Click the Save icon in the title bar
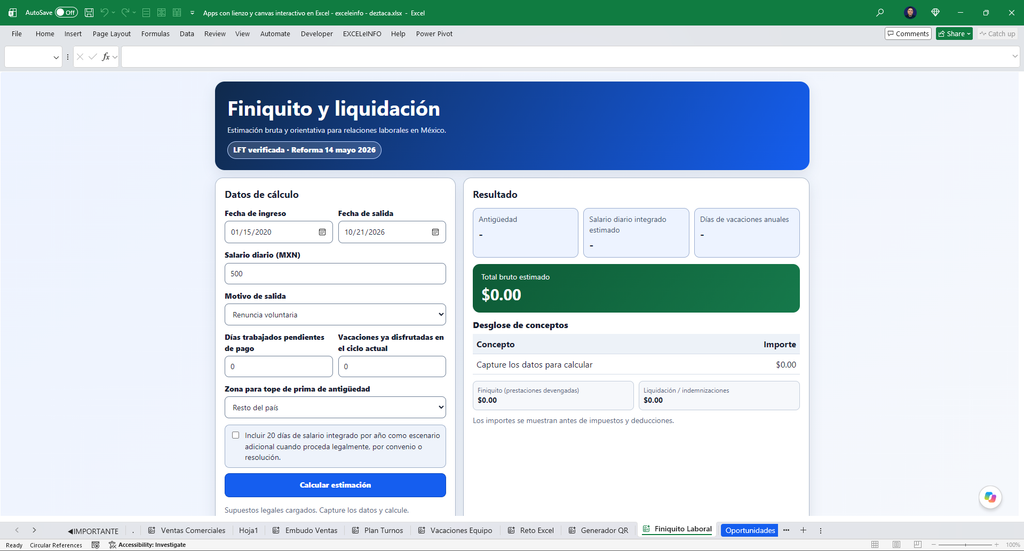This screenshot has width=1024, height=551. 89,12
